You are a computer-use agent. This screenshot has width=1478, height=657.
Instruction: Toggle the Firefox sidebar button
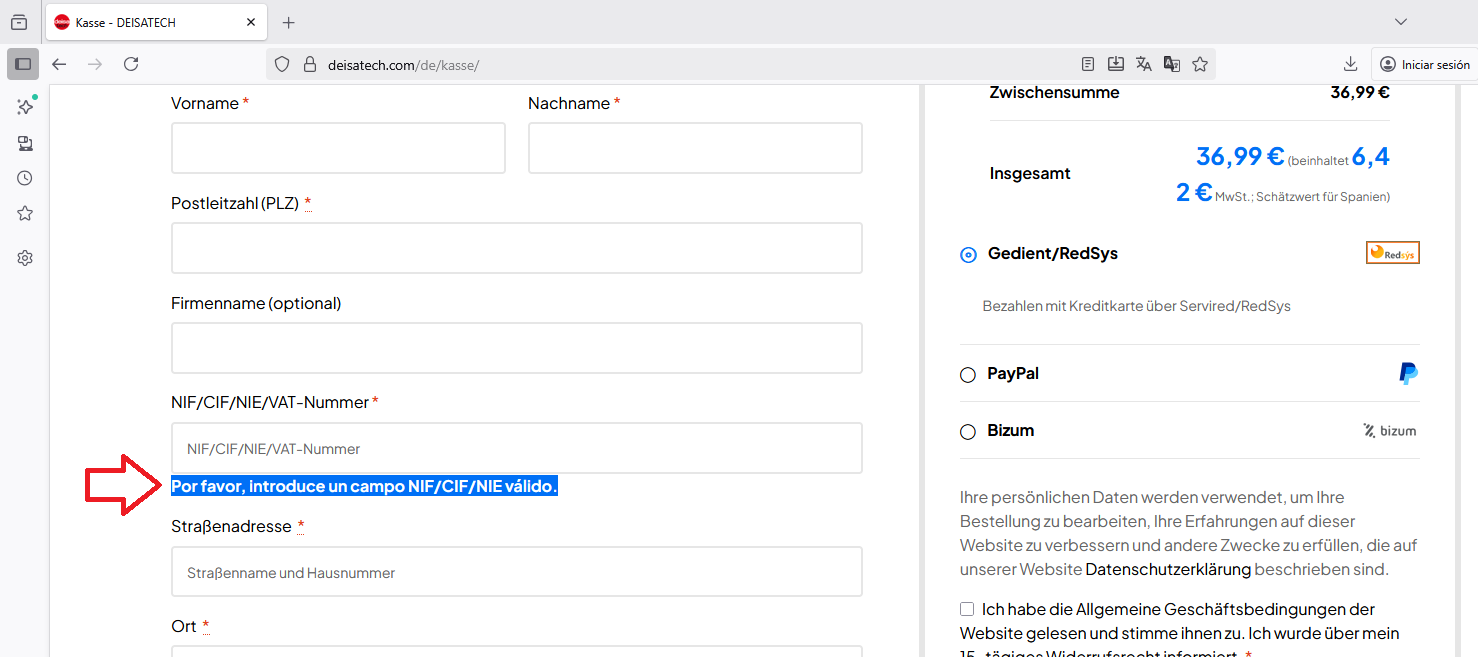(23, 64)
